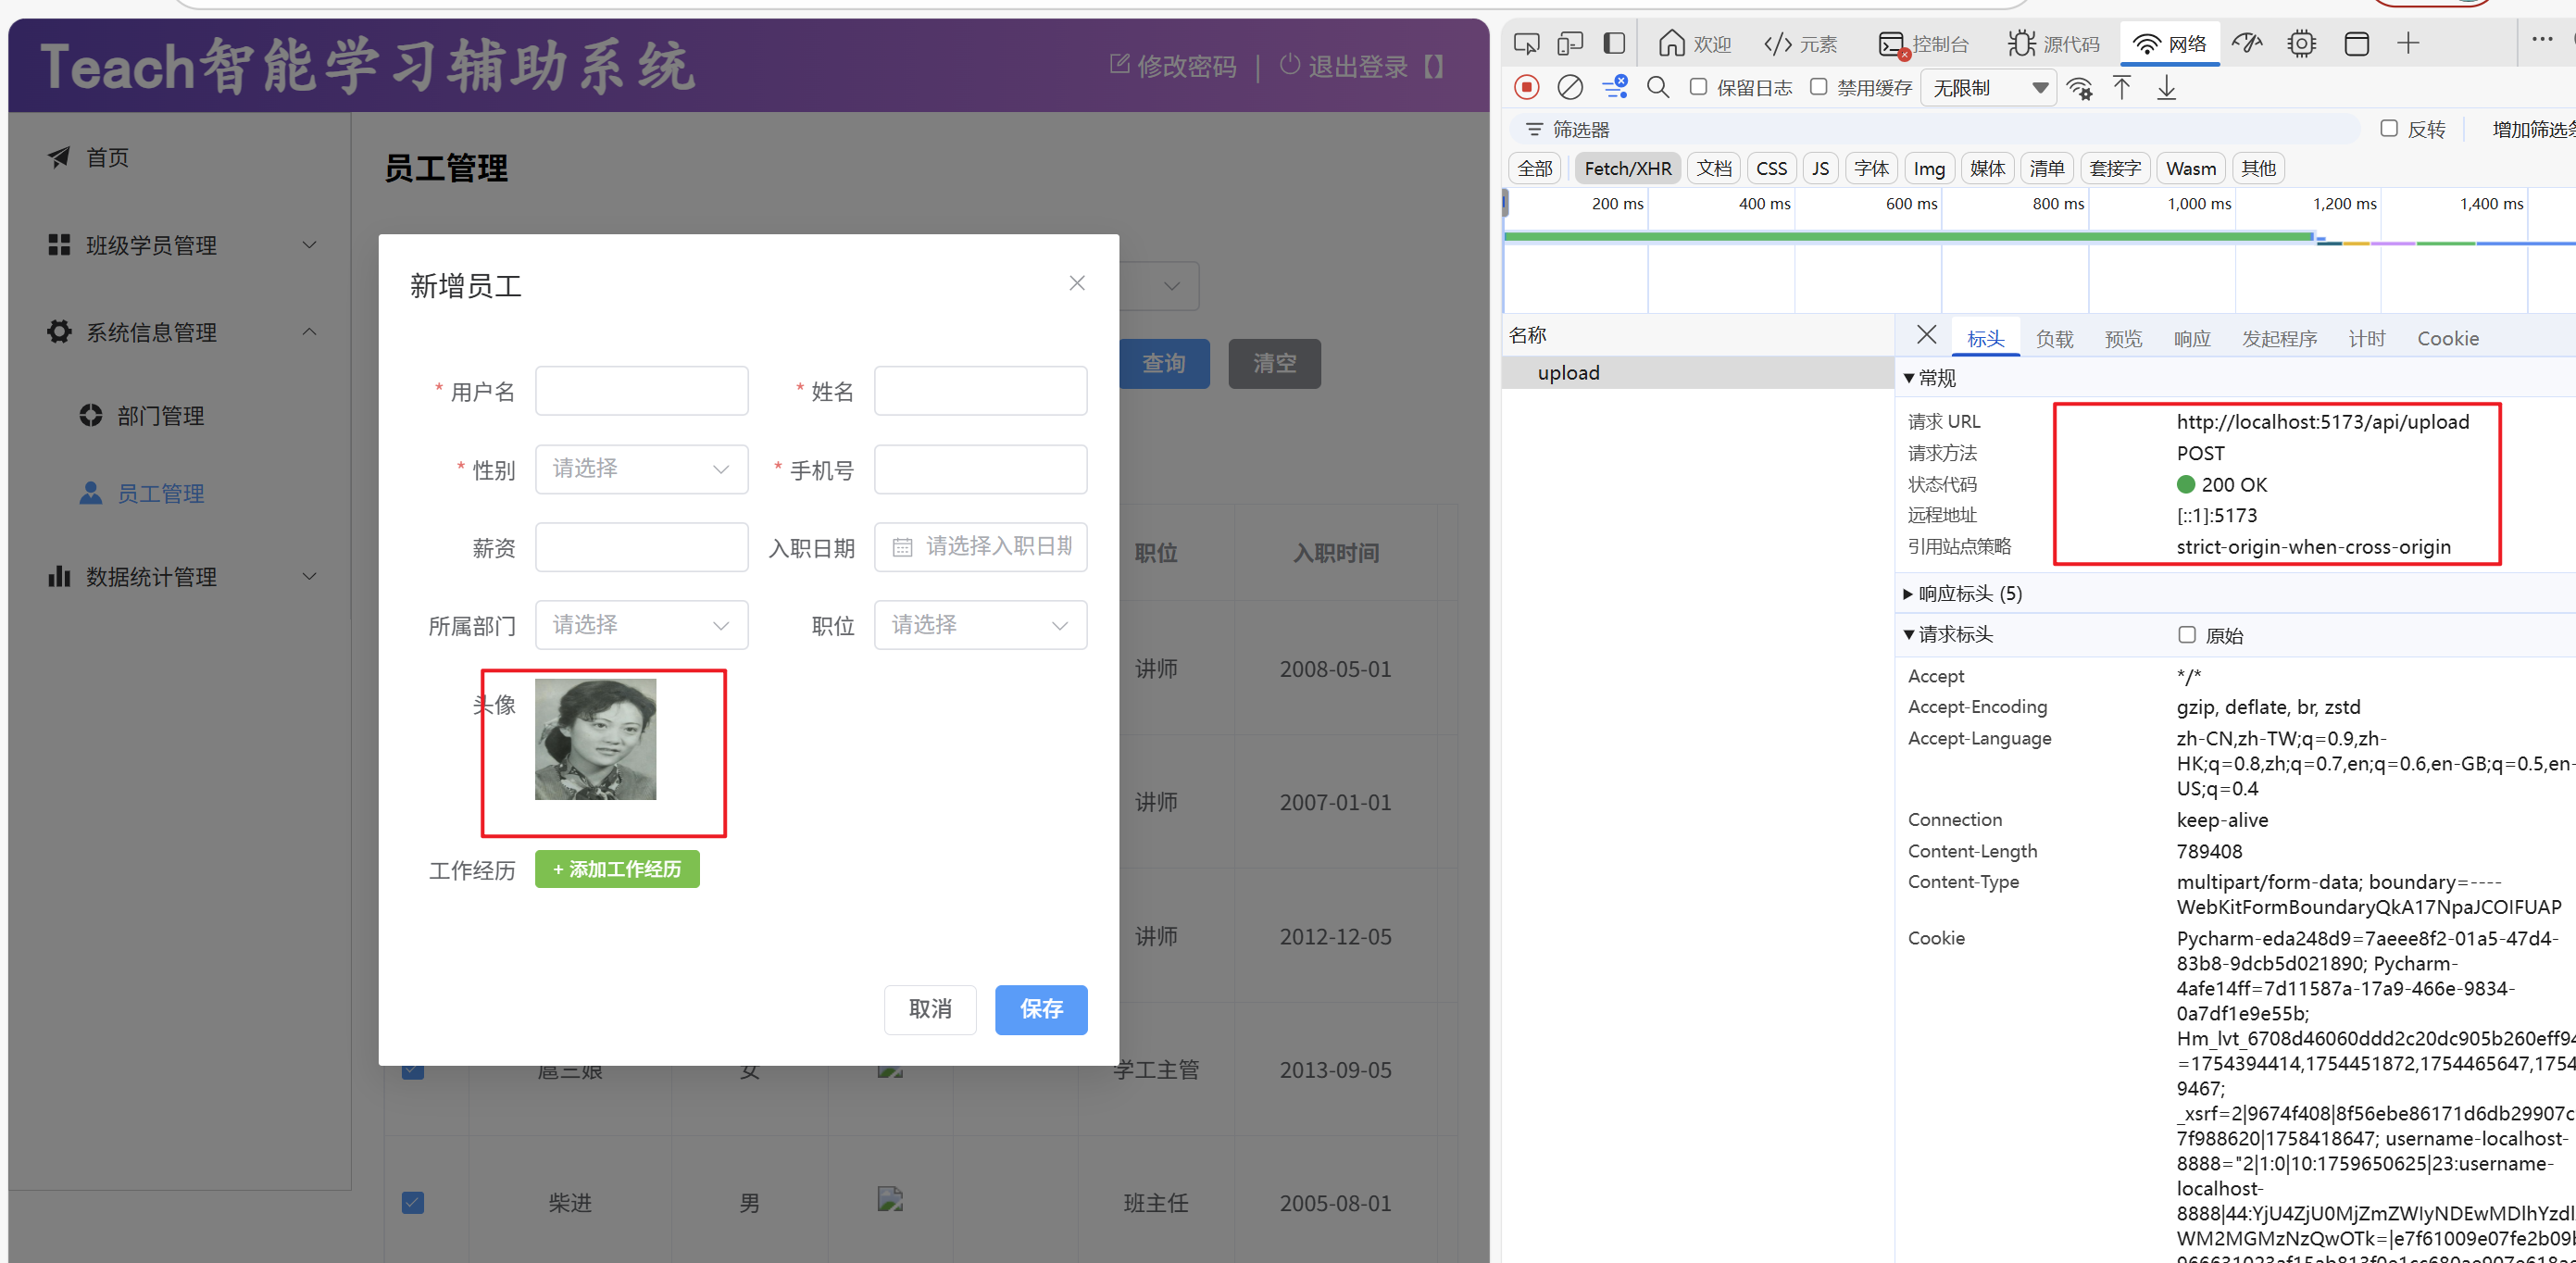The height and width of the screenshot is (1263, 2576).
Task: Open the 控制台 DevTools tab
Action: coord(1923,44)
